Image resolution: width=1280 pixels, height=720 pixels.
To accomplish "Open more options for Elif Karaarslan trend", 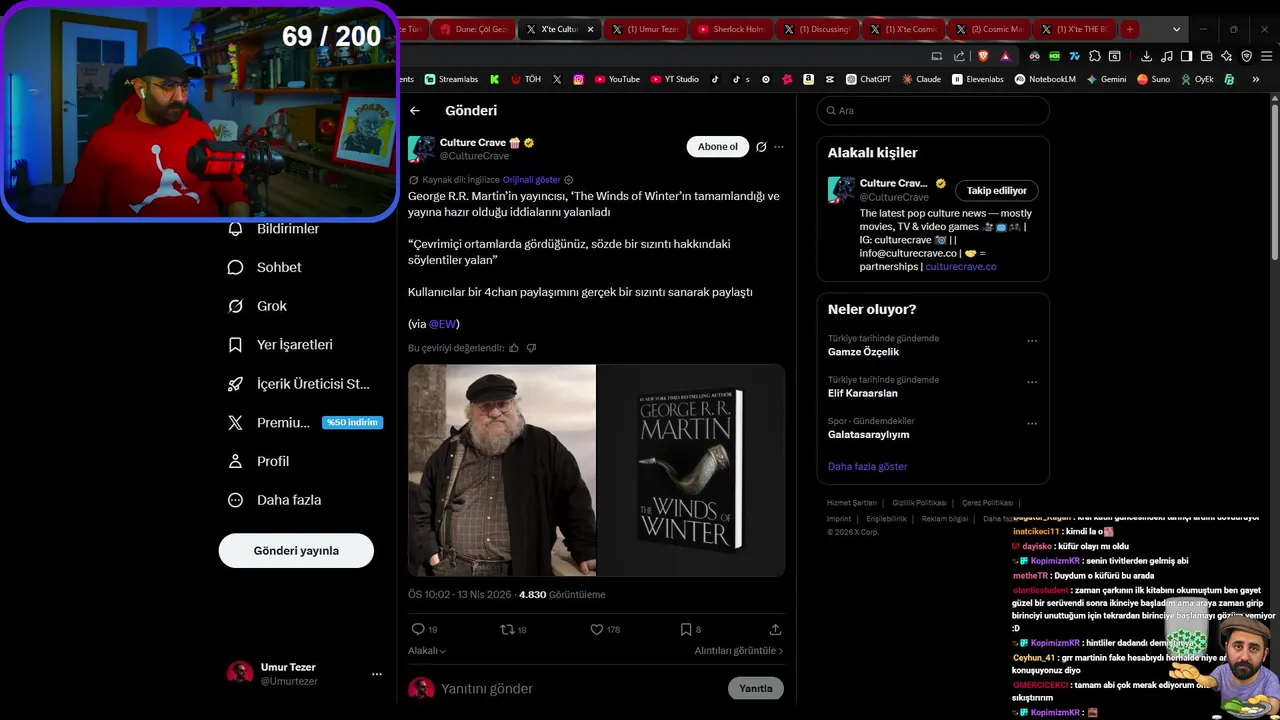I will click(x=1032, y=382).
